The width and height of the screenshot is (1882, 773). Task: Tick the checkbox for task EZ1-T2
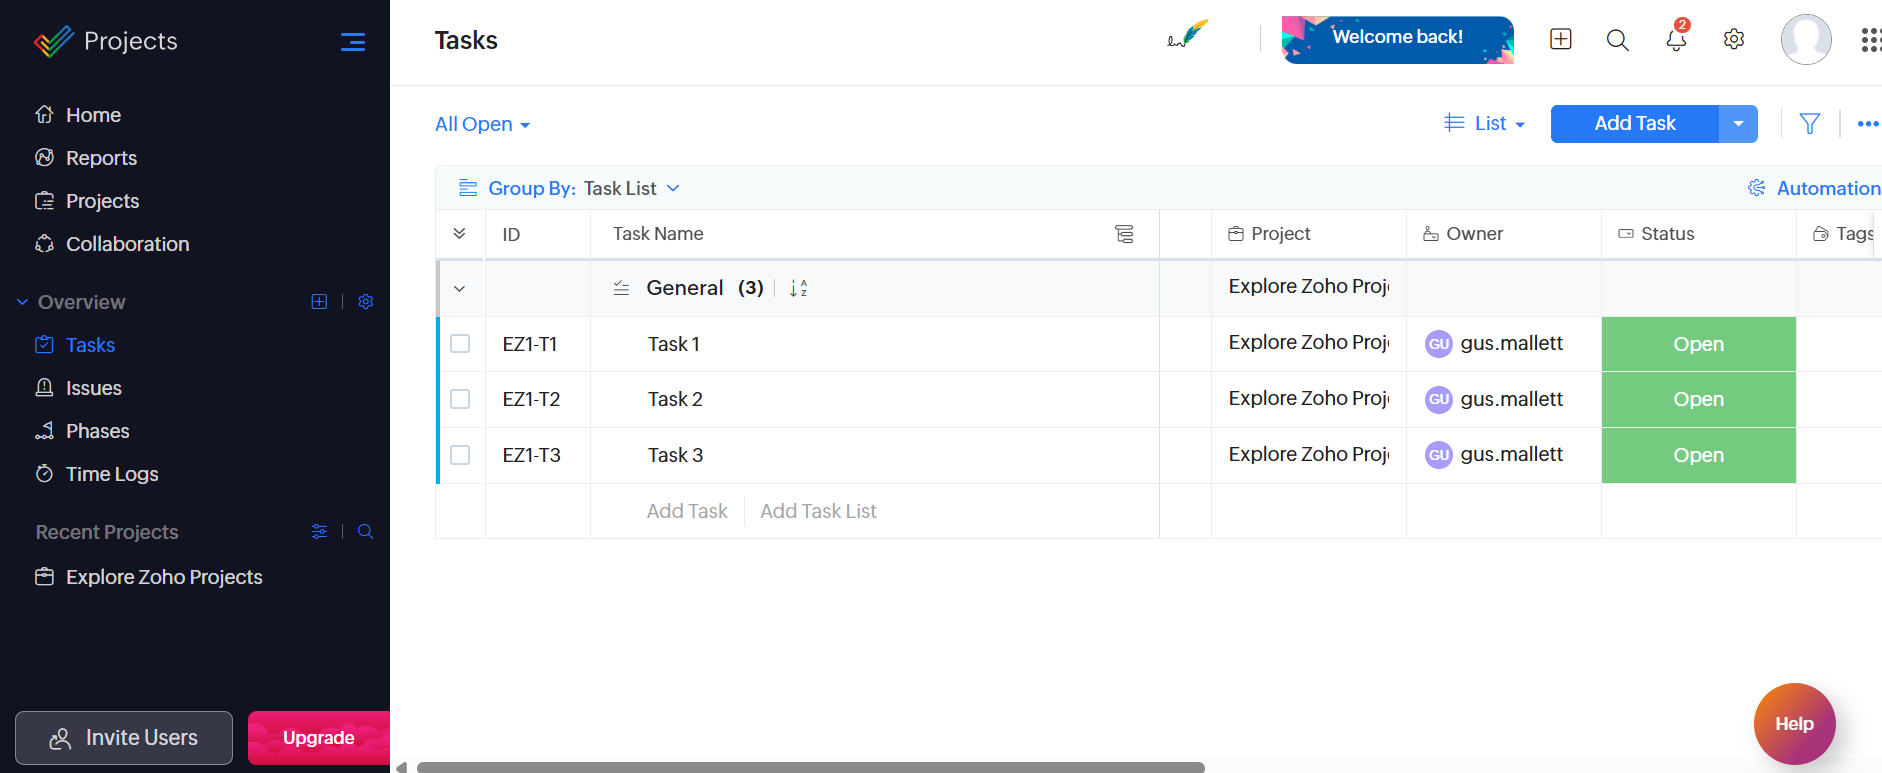[x=460, y=399]
